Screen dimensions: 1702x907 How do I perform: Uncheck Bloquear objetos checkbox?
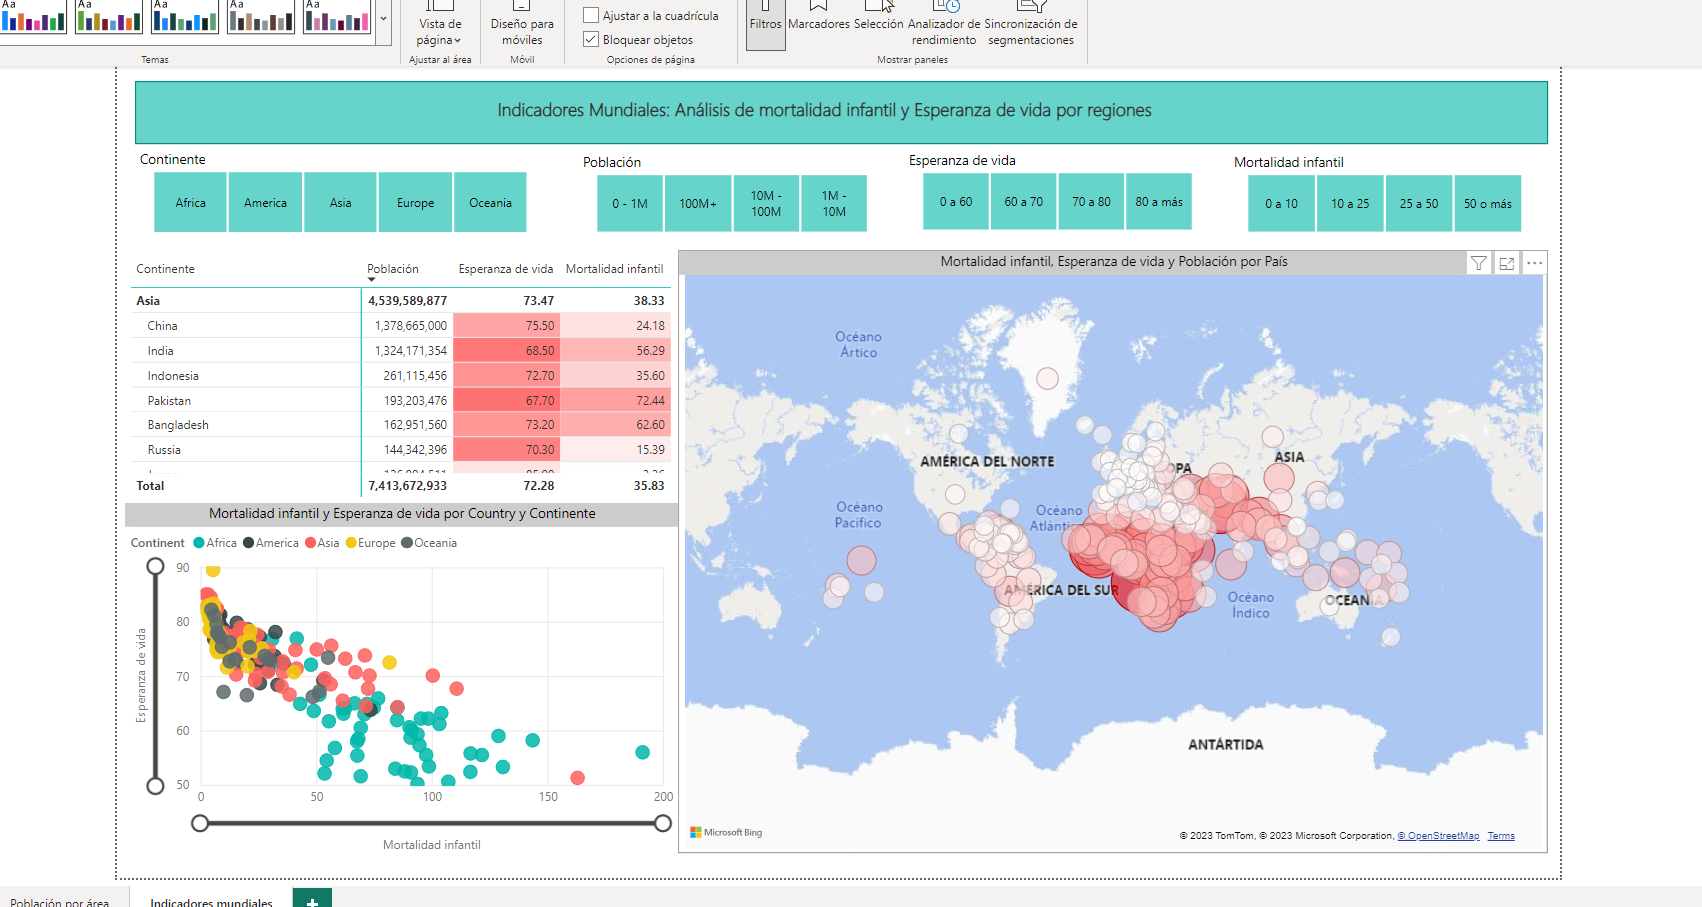click(591, 40)
